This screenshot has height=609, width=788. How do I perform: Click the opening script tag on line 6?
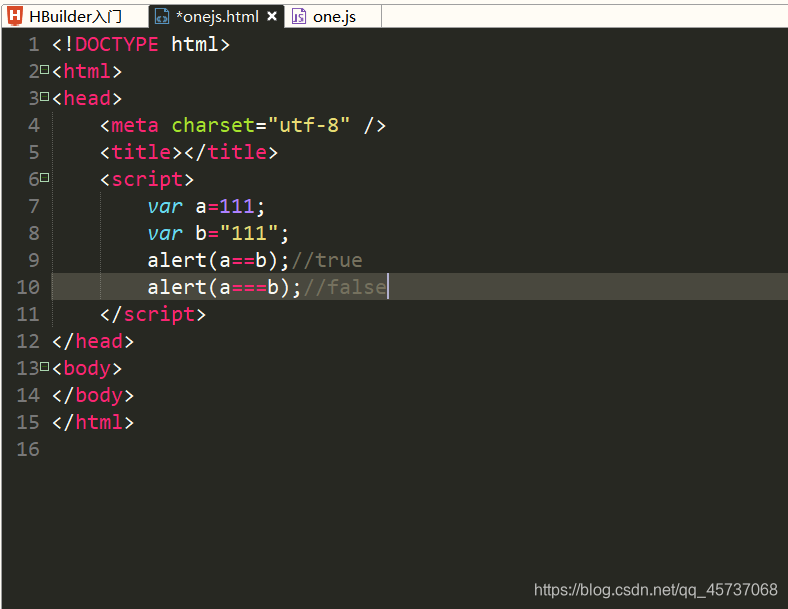[147, 179]
